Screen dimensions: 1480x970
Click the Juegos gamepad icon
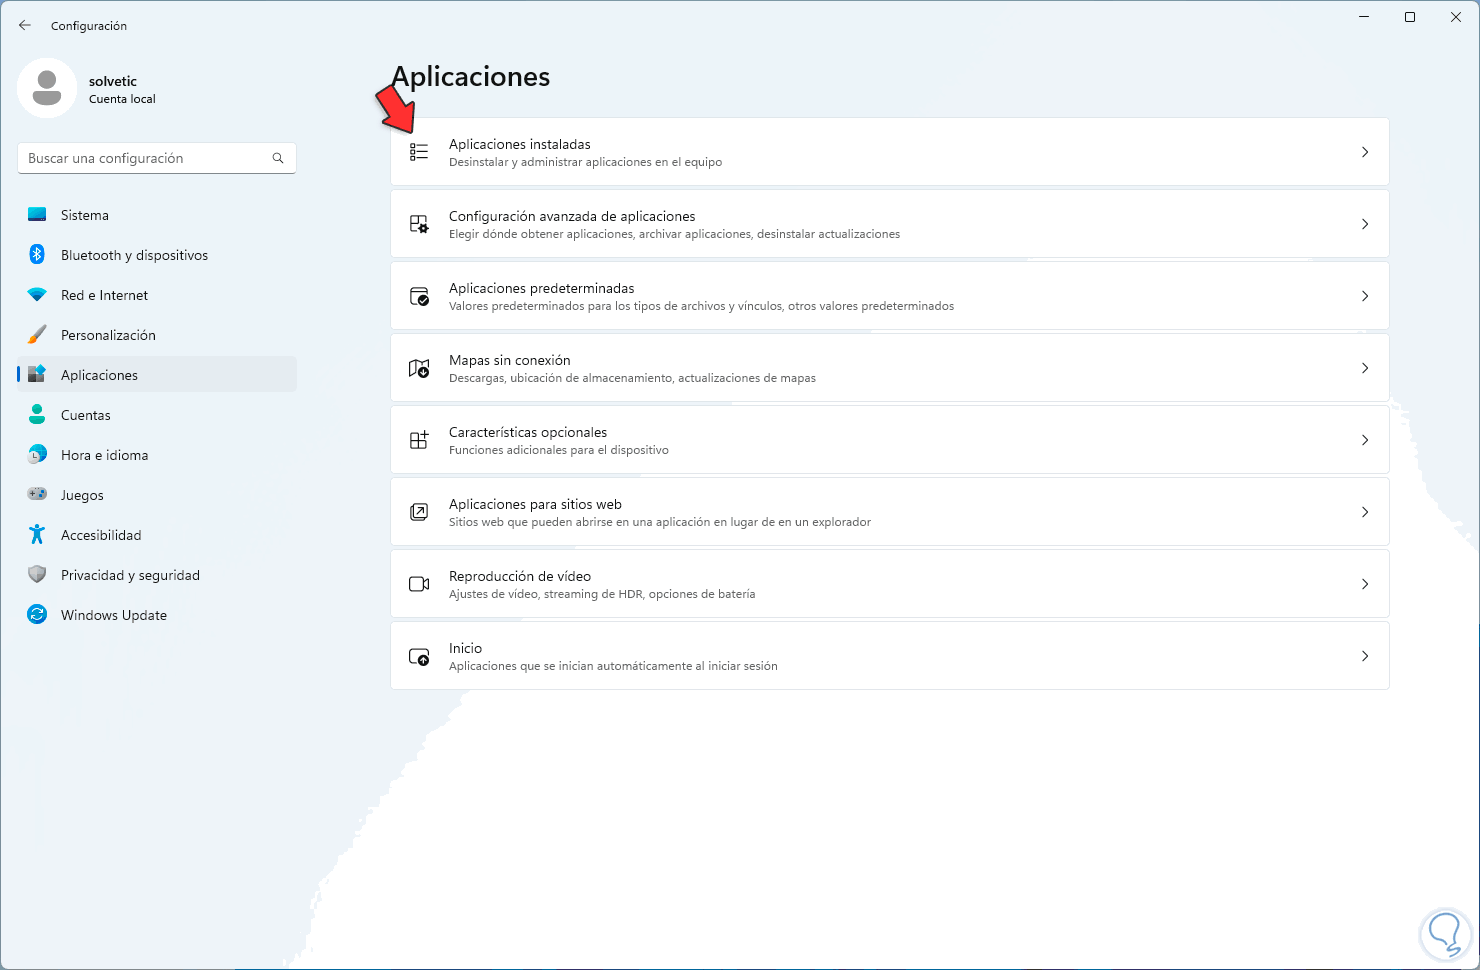pos(37,495)
